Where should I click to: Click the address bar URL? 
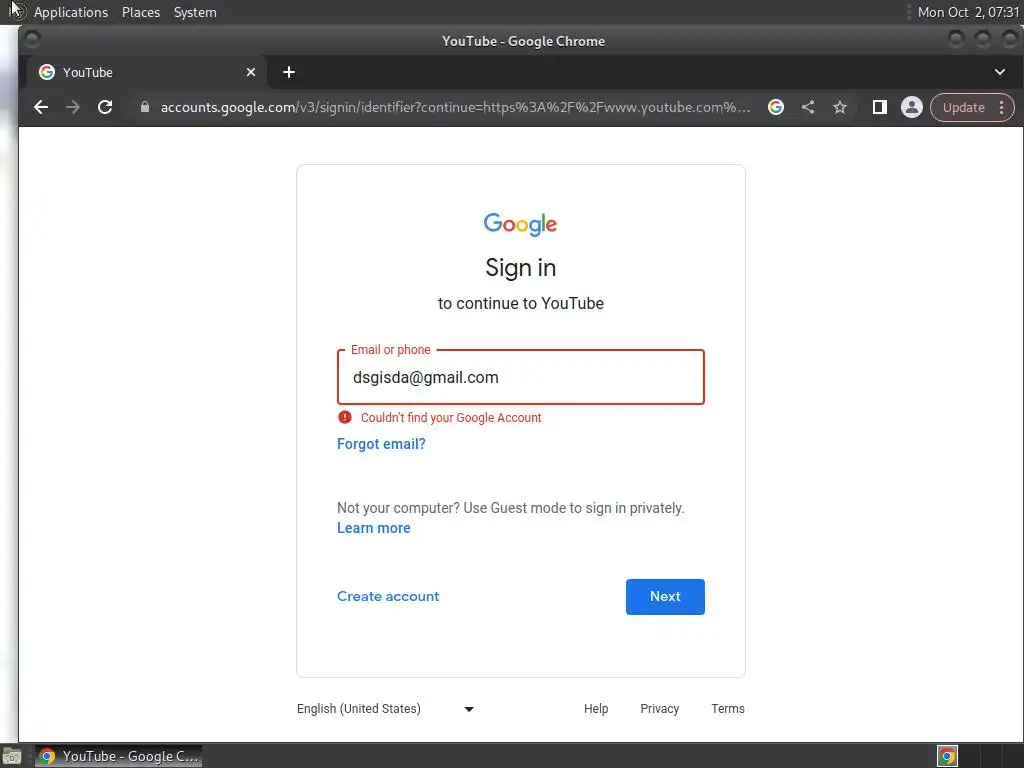pos(455,107)
